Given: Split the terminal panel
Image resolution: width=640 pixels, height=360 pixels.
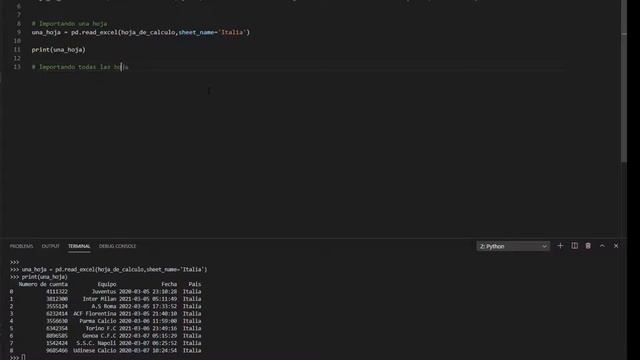Looking at the screenshot, I should [574, 246].
